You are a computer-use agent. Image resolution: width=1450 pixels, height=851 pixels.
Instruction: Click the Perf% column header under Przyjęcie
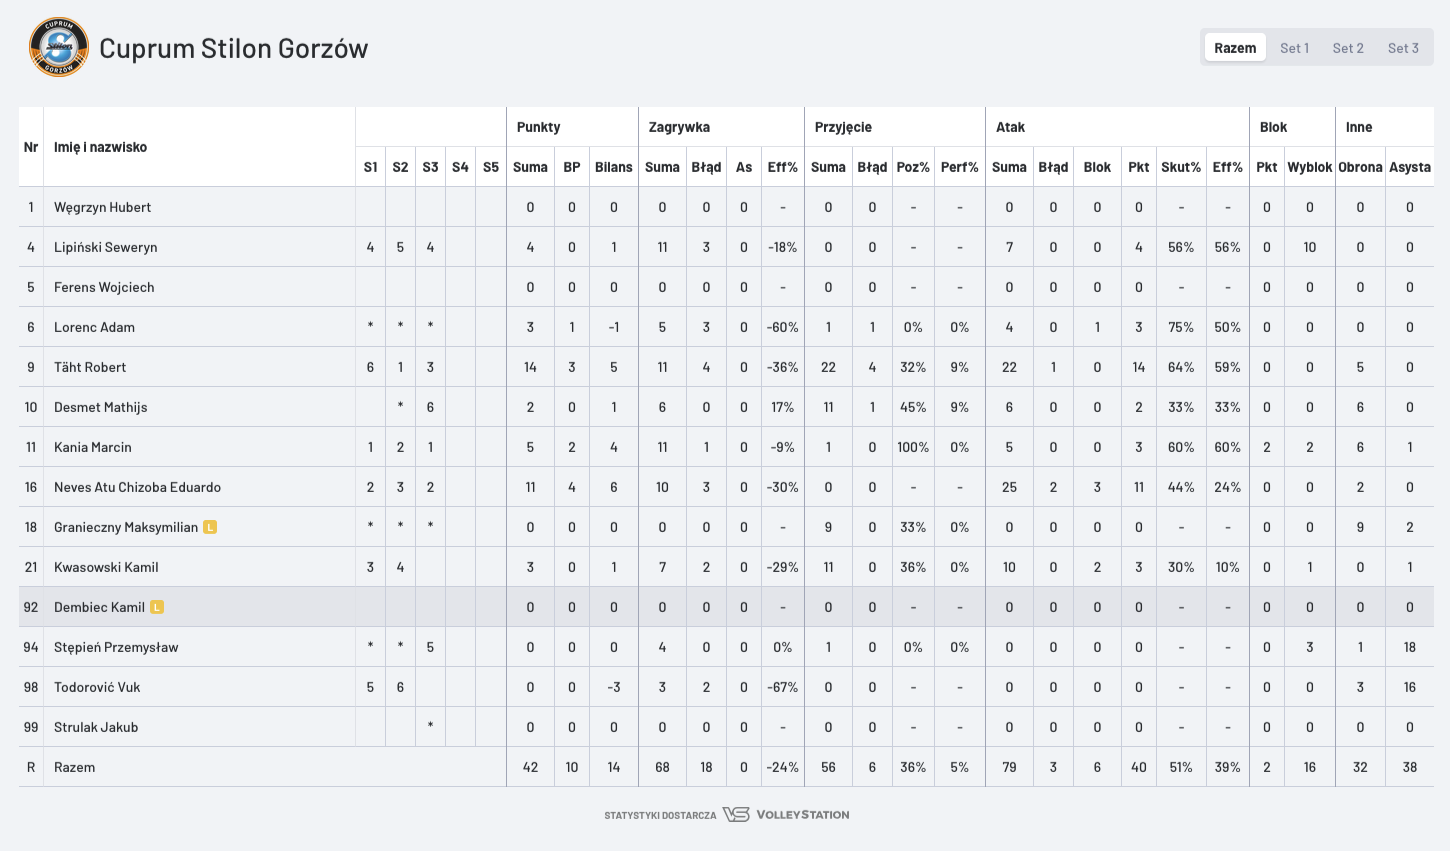click(x=959, y=167)
